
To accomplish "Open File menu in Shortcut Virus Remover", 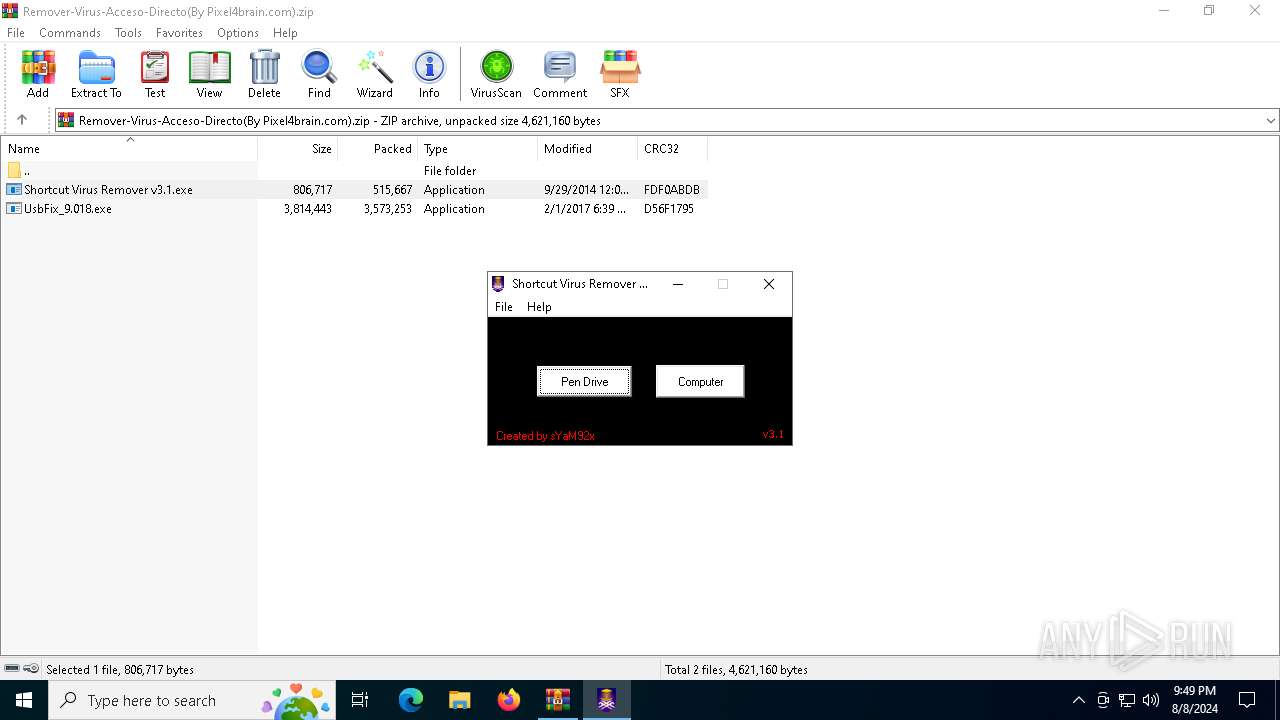I will tap(504, 307).
